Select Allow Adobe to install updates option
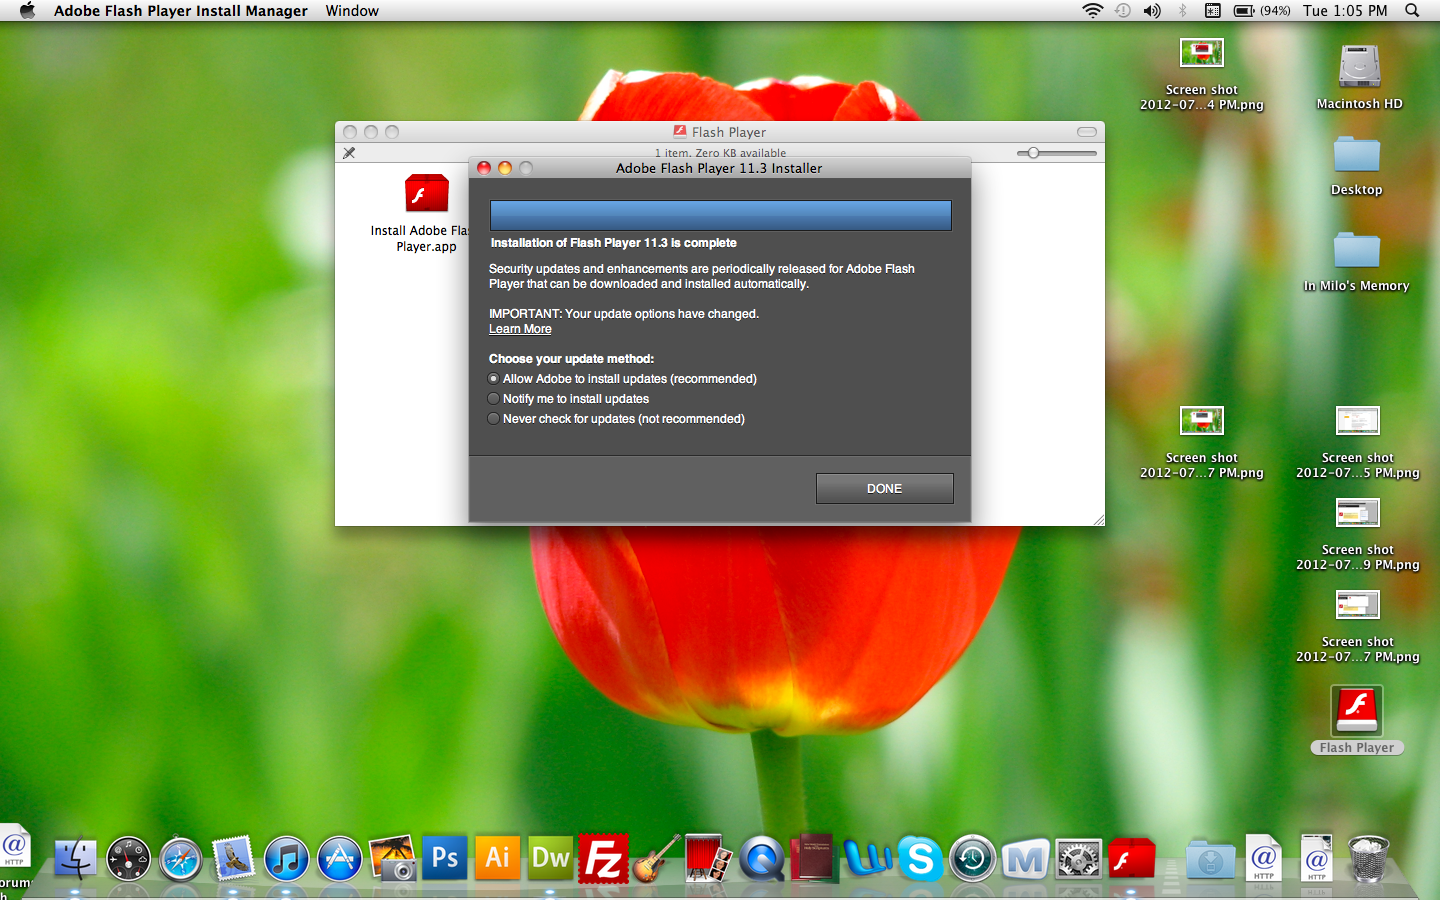The image size is (1440, 900). (x=622, y=379)
